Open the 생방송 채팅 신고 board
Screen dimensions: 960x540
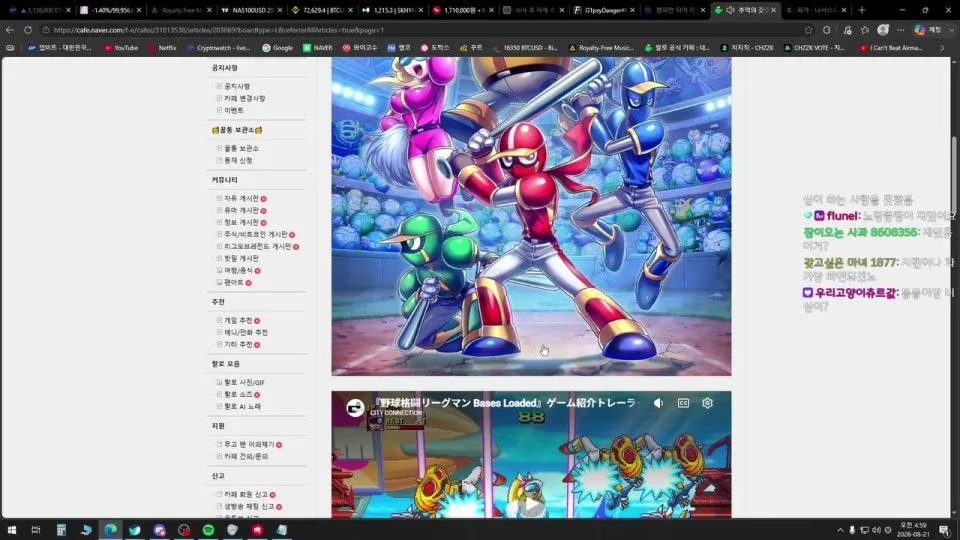(248, 506)
